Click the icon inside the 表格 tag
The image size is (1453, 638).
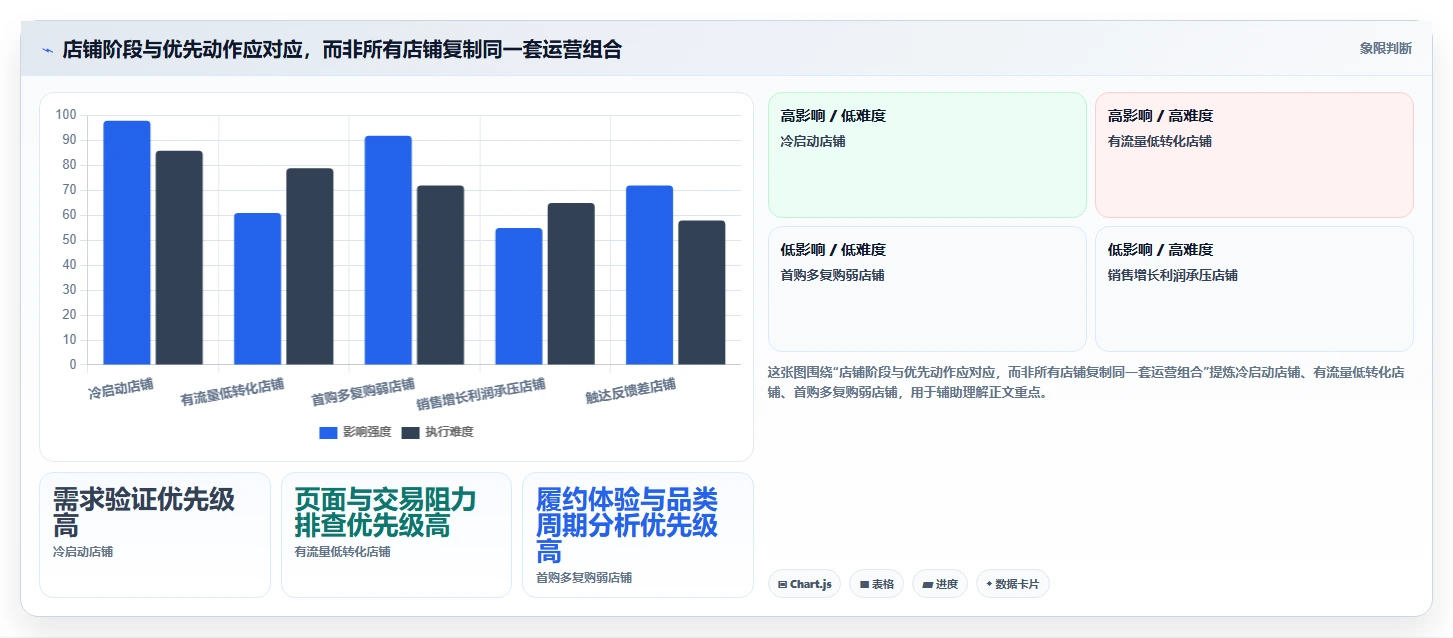[x=864, y=584]
